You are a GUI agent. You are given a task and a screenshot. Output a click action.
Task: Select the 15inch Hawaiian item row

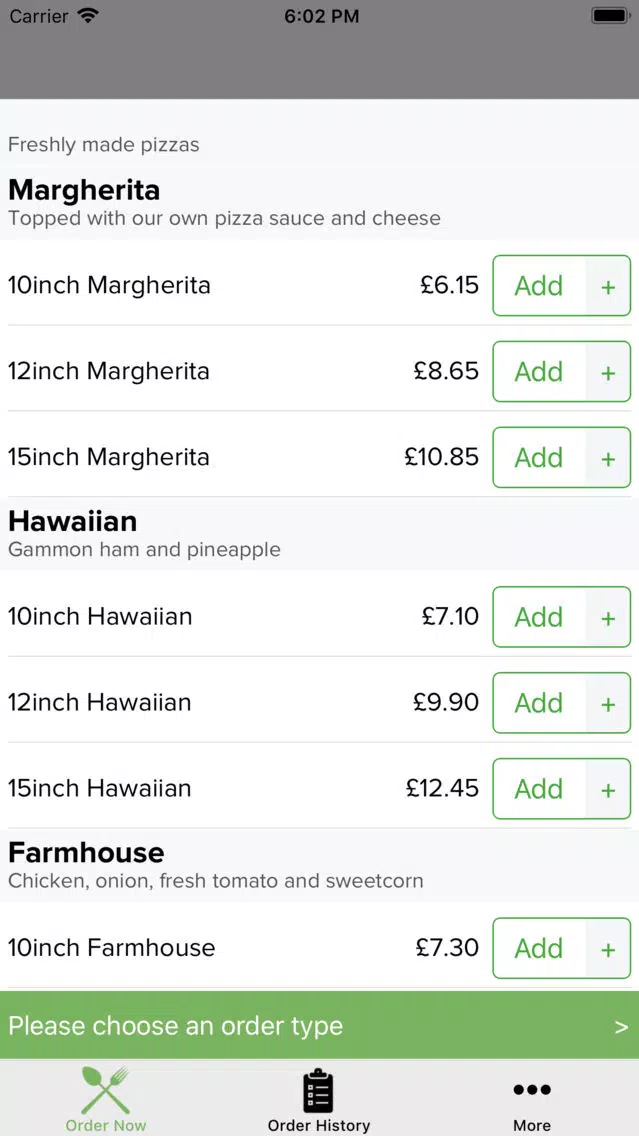(x=320, y=788)
